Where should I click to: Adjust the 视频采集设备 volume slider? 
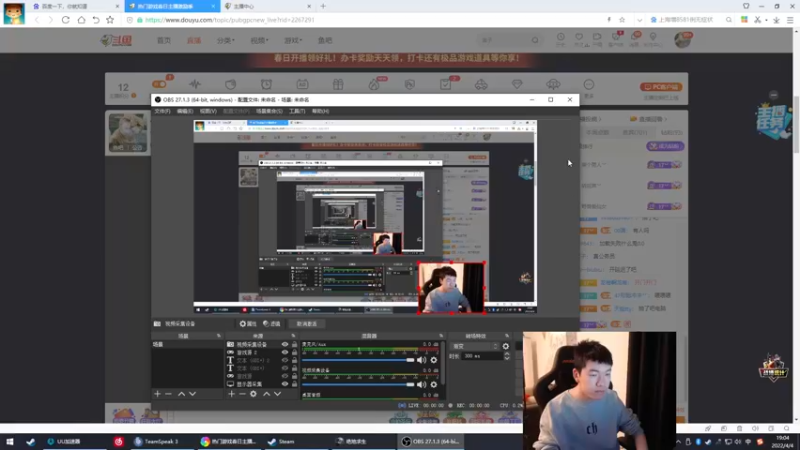(x=359, y=385)
